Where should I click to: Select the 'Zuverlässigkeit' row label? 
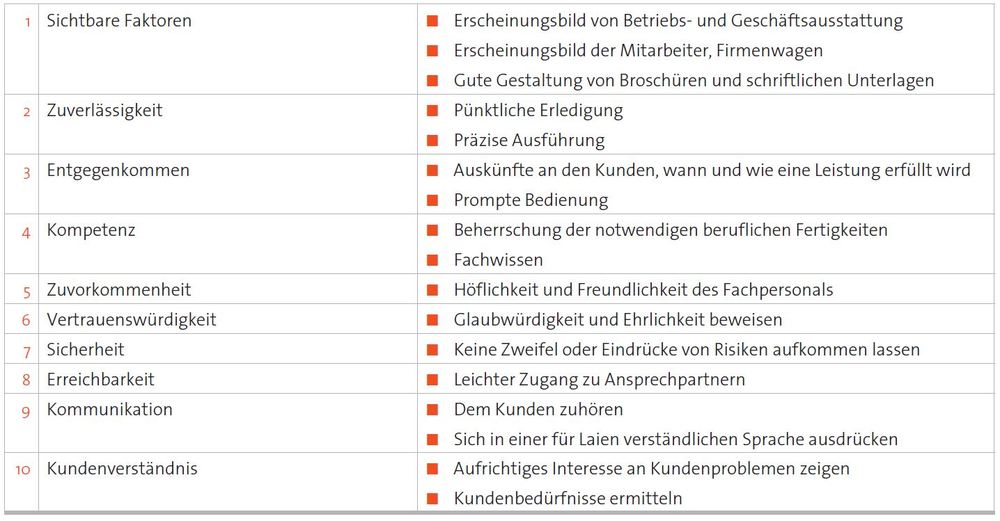105,111
